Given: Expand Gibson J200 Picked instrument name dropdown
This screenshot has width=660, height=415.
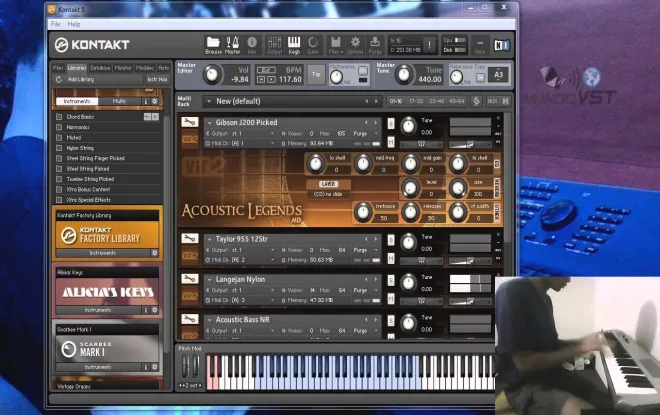Looking at the screenshot, I should [209, 123].
